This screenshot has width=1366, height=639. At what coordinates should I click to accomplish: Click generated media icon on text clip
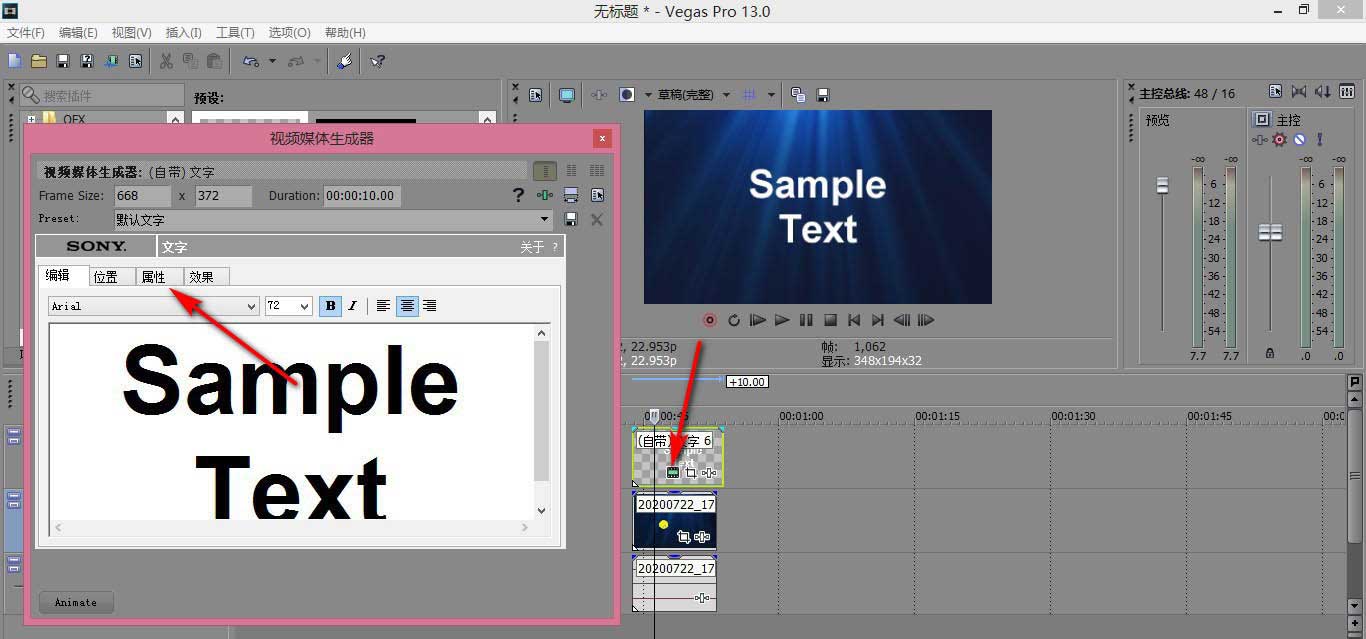click(x=672, y=472)
